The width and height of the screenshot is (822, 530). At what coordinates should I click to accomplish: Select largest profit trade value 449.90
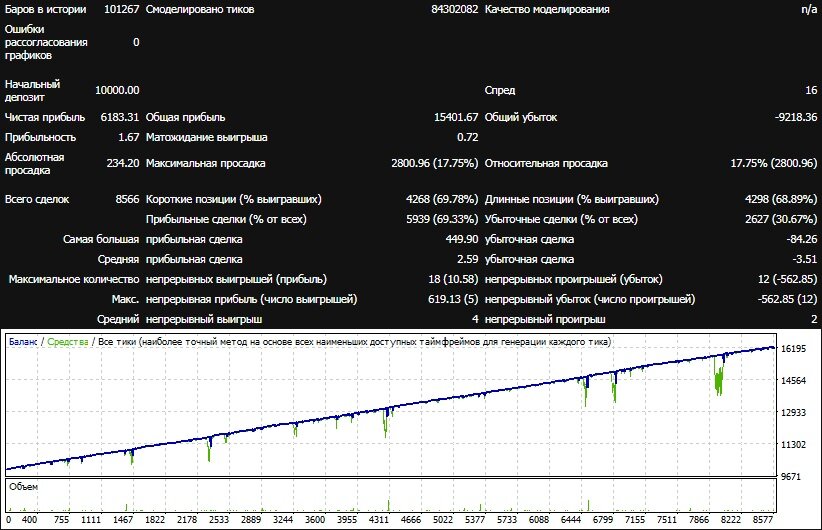[462, 239]
